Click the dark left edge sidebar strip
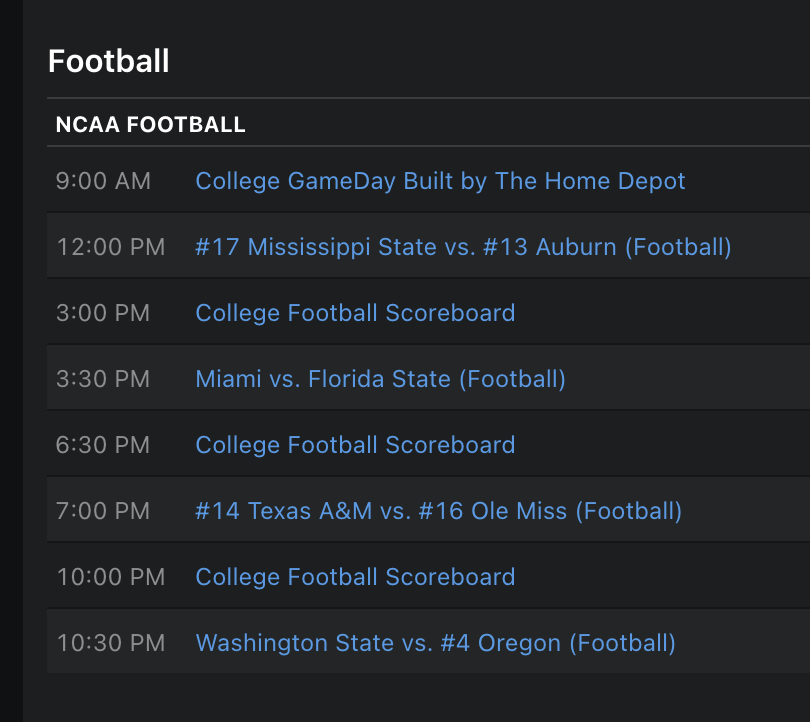 (10, 360)
